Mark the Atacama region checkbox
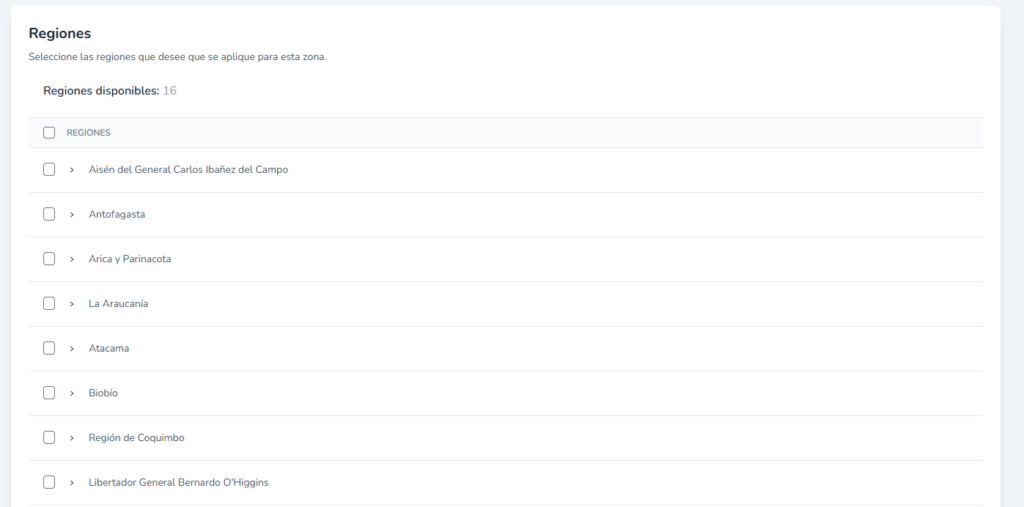The image size is (1024, 507). point(49,348)
